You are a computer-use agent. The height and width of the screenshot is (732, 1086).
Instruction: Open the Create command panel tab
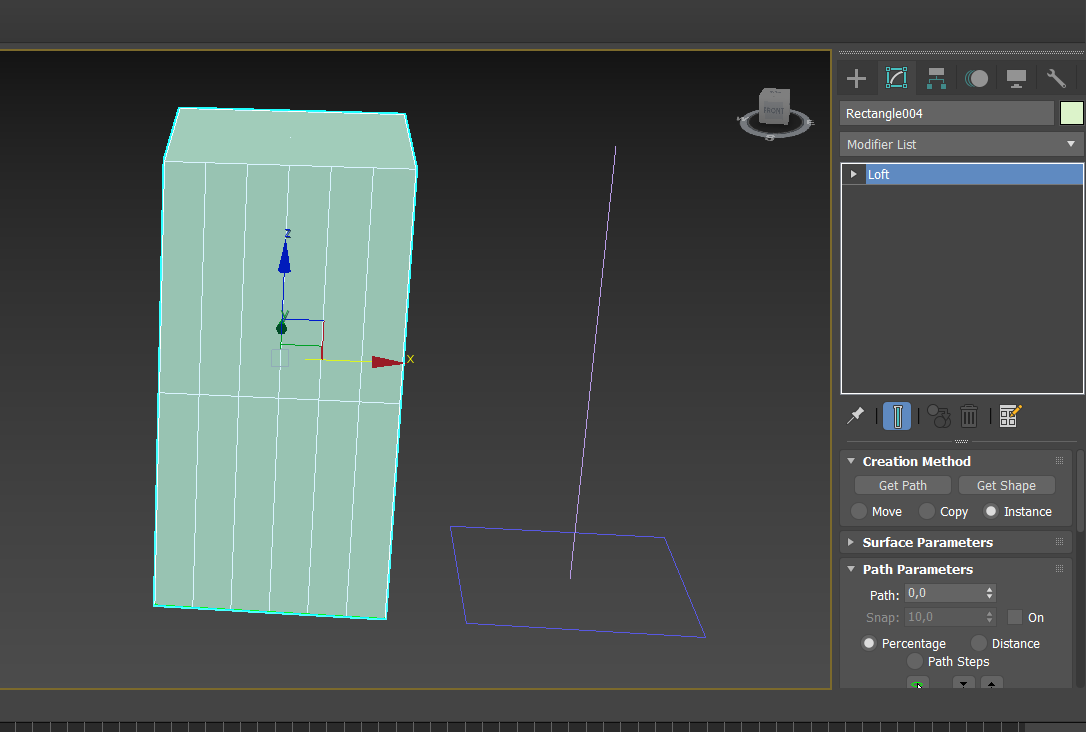pyautogui.click(x=856, y=78)
